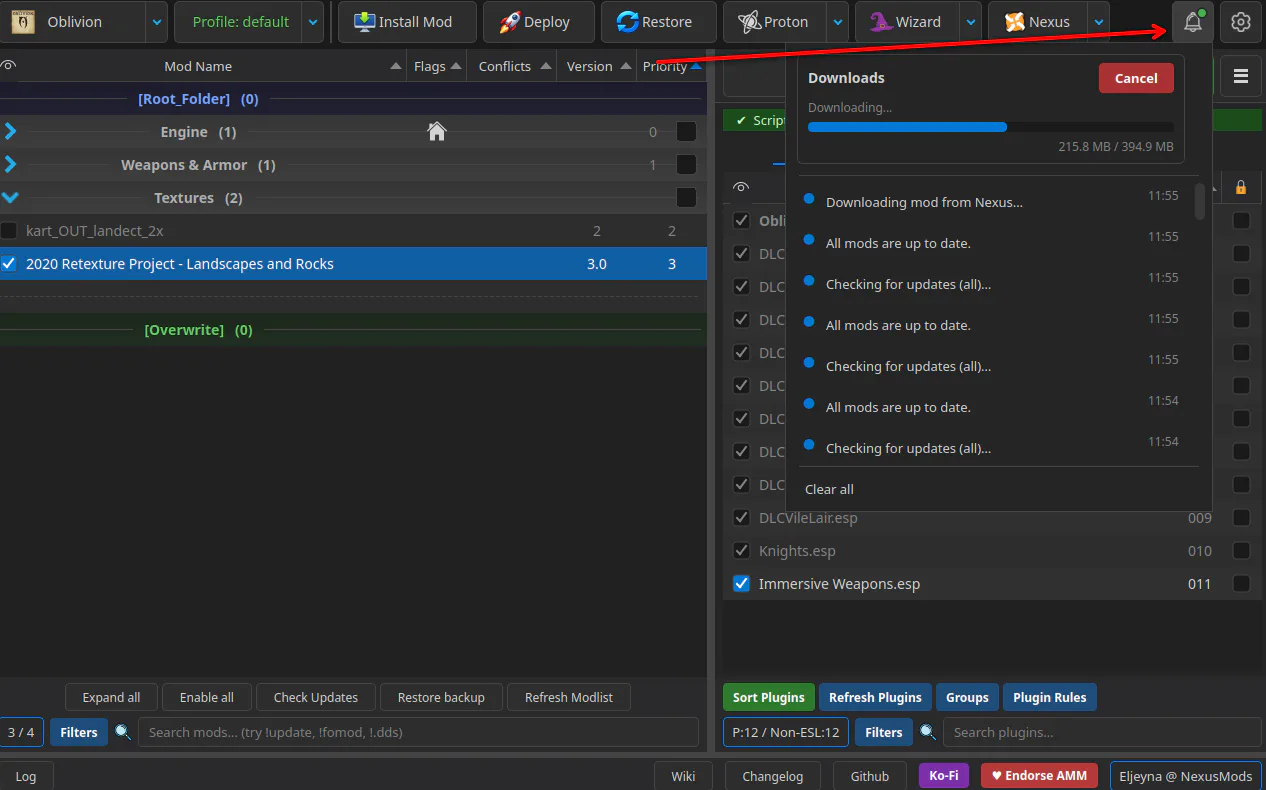Toggle the Knights.esp plugin checkbox

(x=741, y=551)
